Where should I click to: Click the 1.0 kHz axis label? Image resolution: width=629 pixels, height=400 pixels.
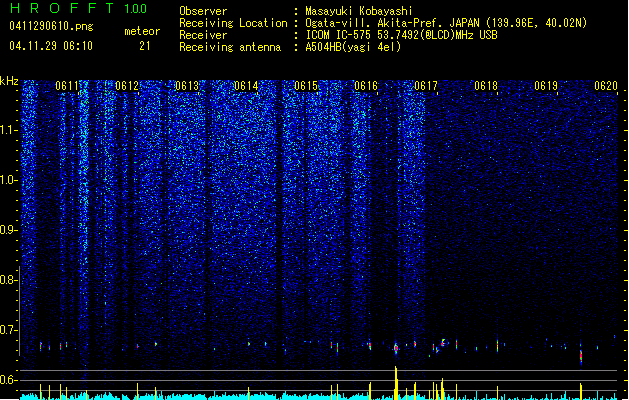[x=9, y=180]
